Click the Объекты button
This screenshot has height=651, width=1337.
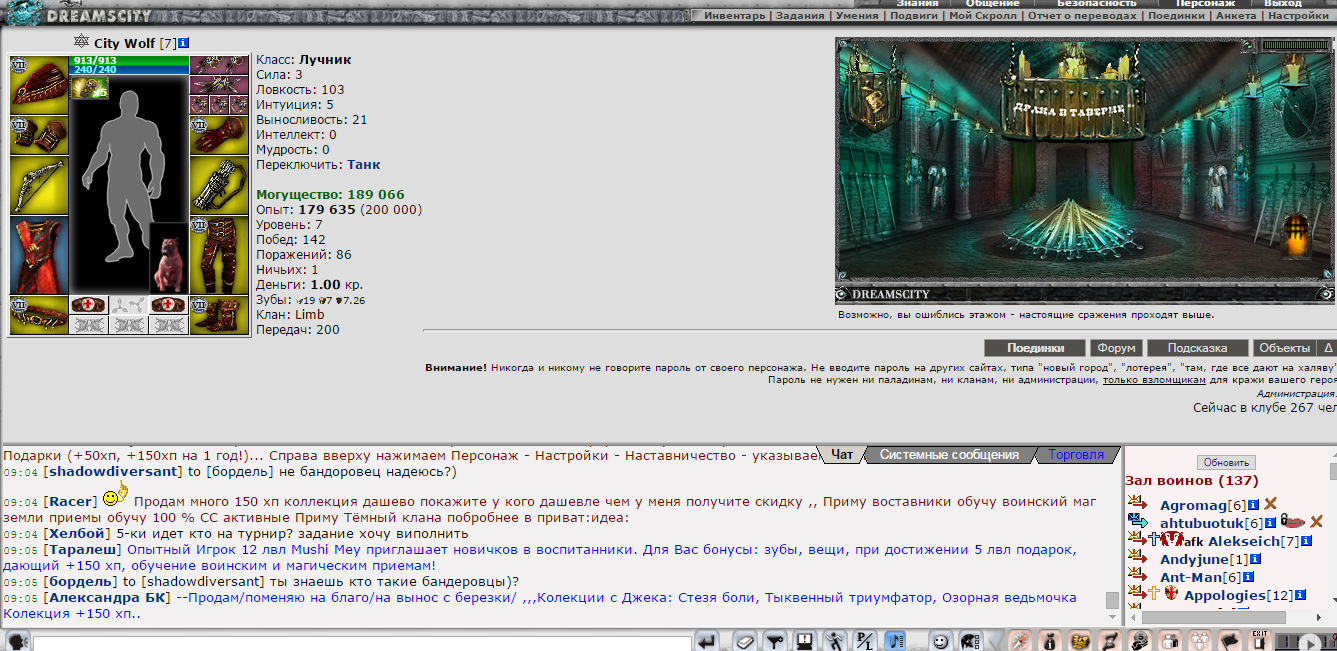tap(1284, 348)
